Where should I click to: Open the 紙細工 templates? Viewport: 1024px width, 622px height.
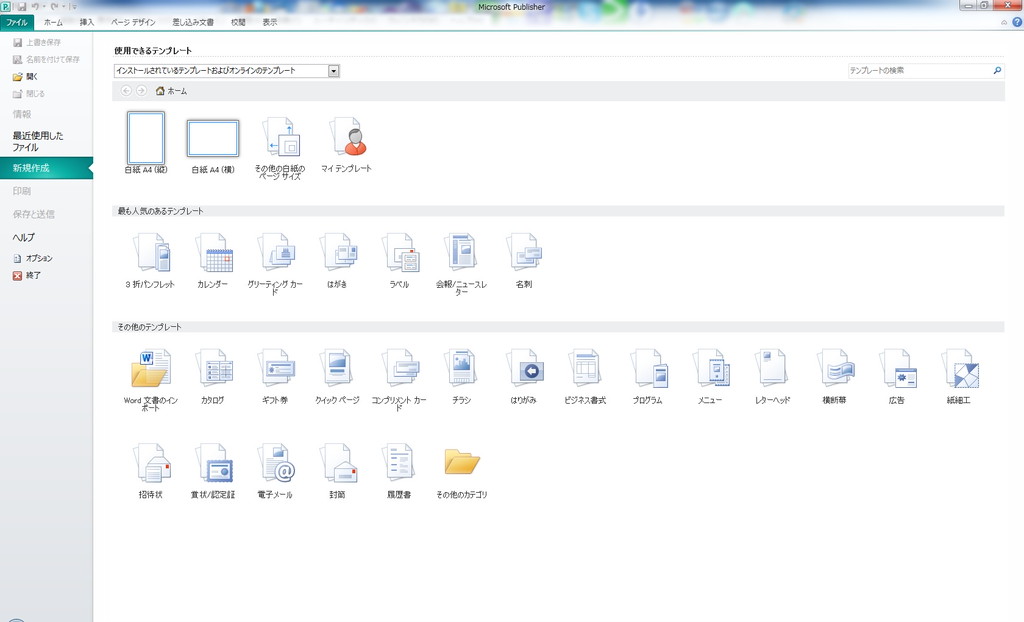pos(959,376)
